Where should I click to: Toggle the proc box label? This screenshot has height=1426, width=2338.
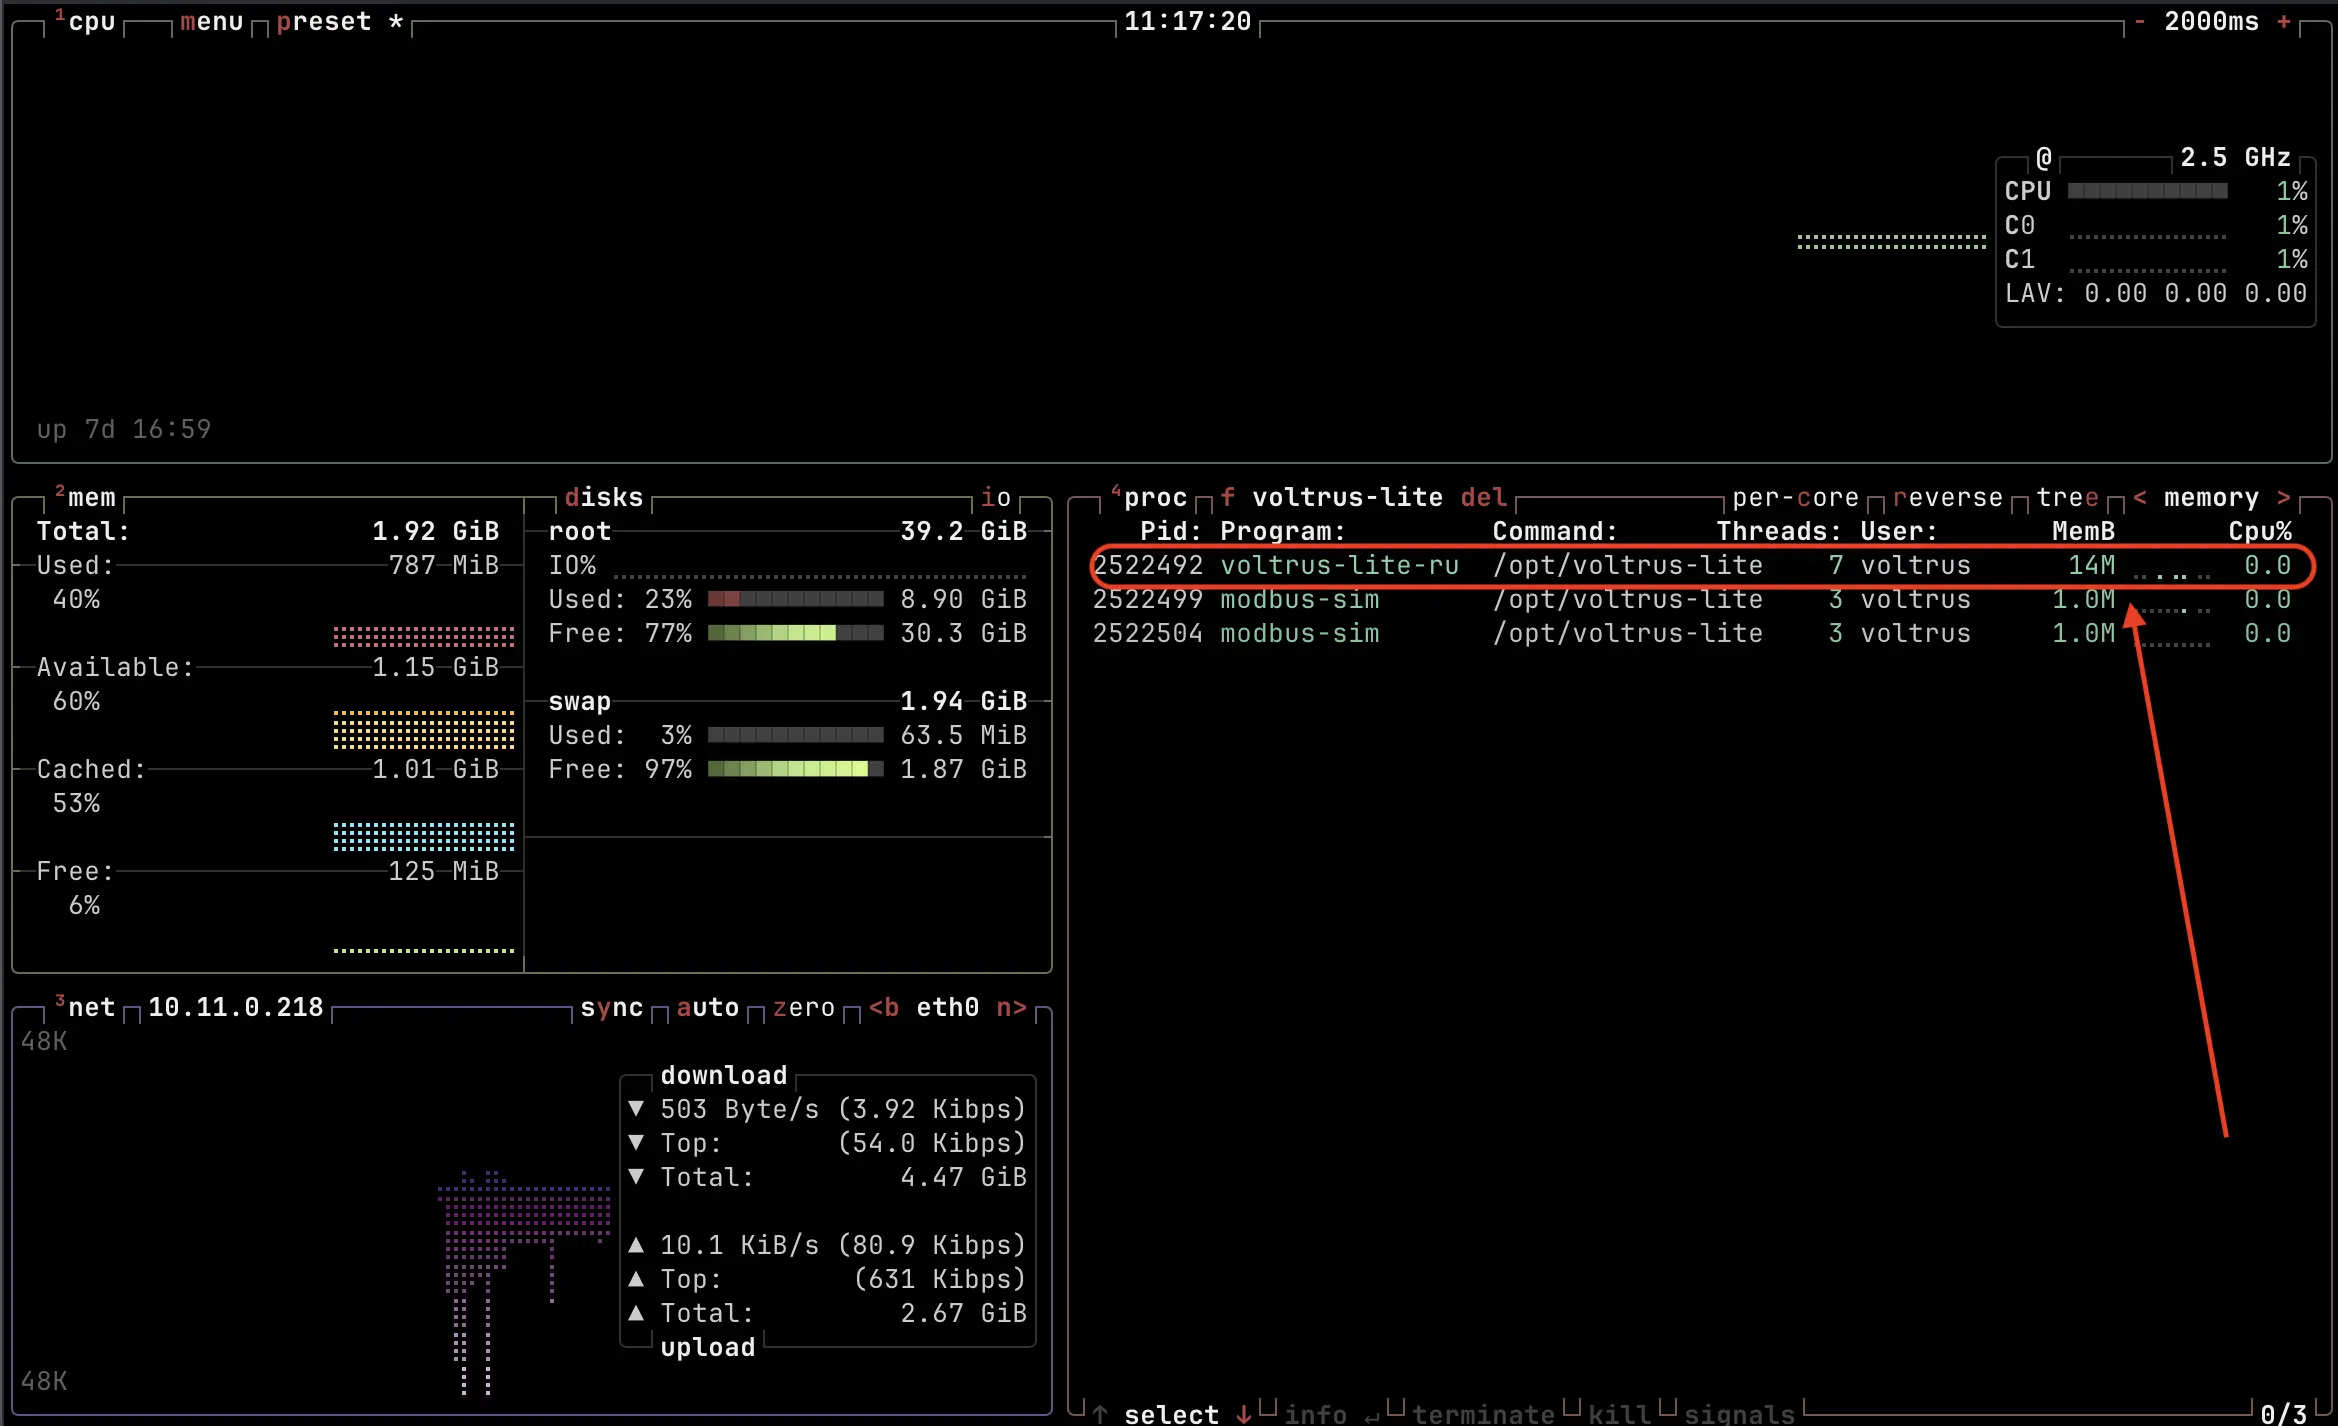1149,497
